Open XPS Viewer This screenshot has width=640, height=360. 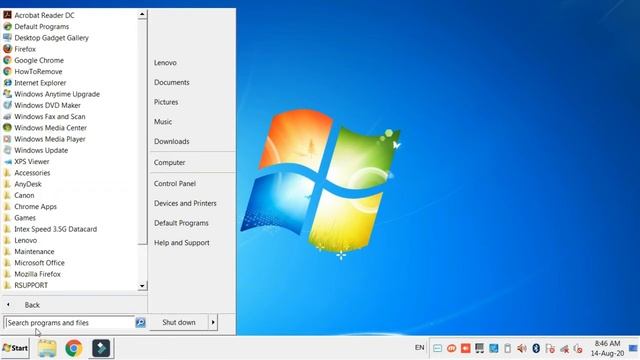coord(26,162)
